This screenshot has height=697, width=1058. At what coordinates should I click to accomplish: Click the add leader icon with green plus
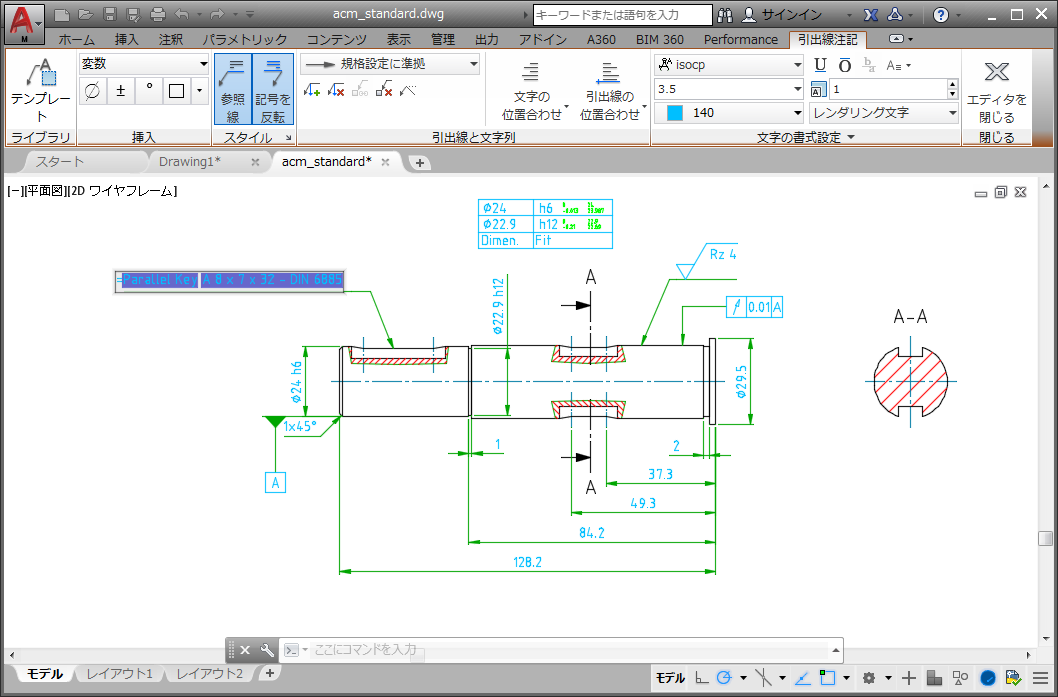312,89
